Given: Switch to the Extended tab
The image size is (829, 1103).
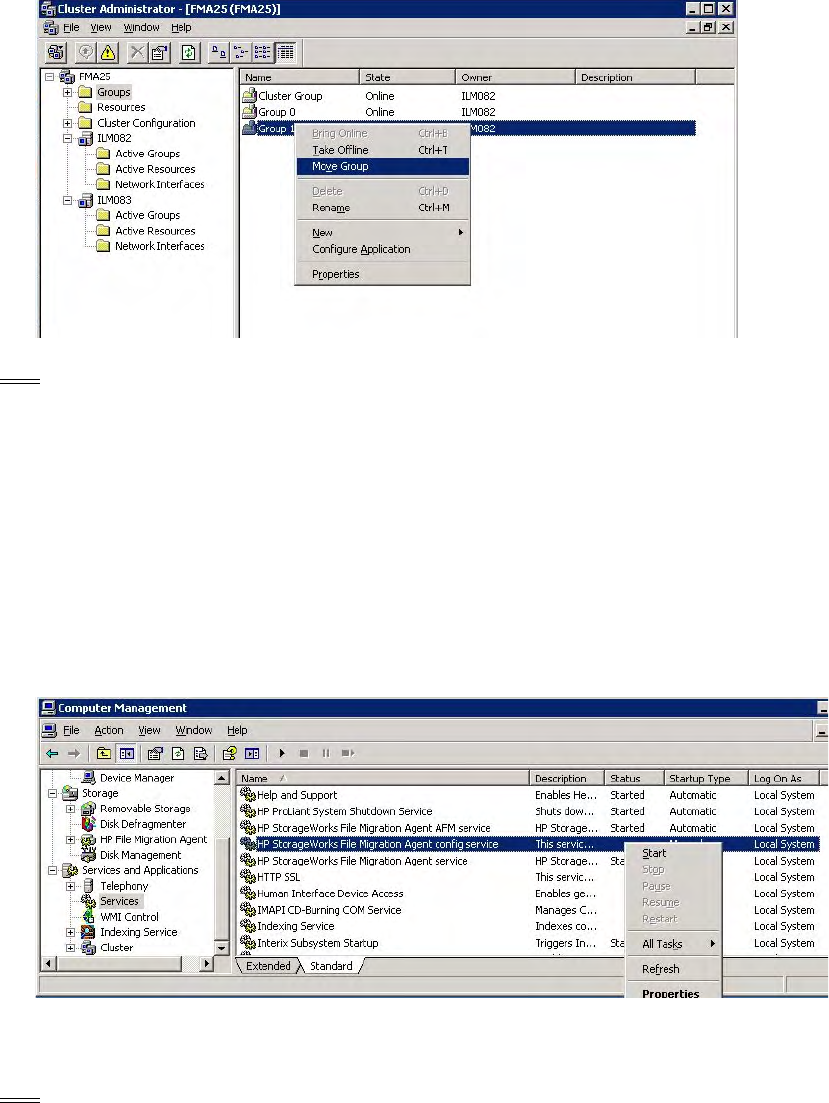Looking at the screenshot, I should 268,967.
